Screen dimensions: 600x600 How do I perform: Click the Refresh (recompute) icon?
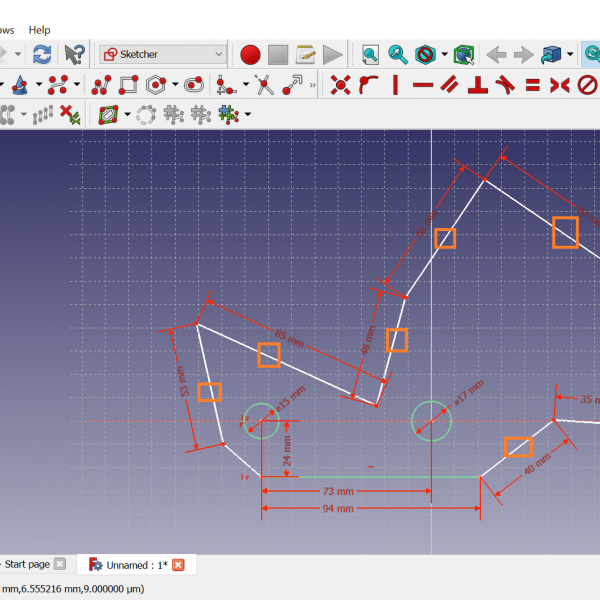41,54
